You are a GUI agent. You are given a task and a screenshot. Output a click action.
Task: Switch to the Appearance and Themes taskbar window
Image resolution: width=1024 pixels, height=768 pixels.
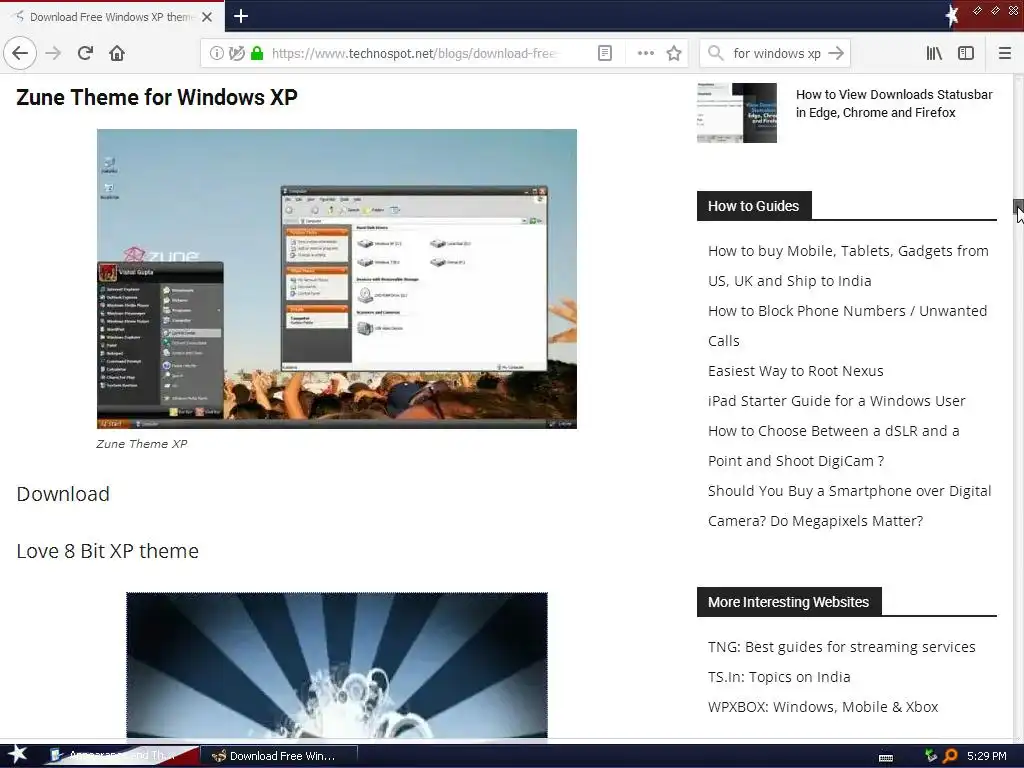click(x=122, y=756)
